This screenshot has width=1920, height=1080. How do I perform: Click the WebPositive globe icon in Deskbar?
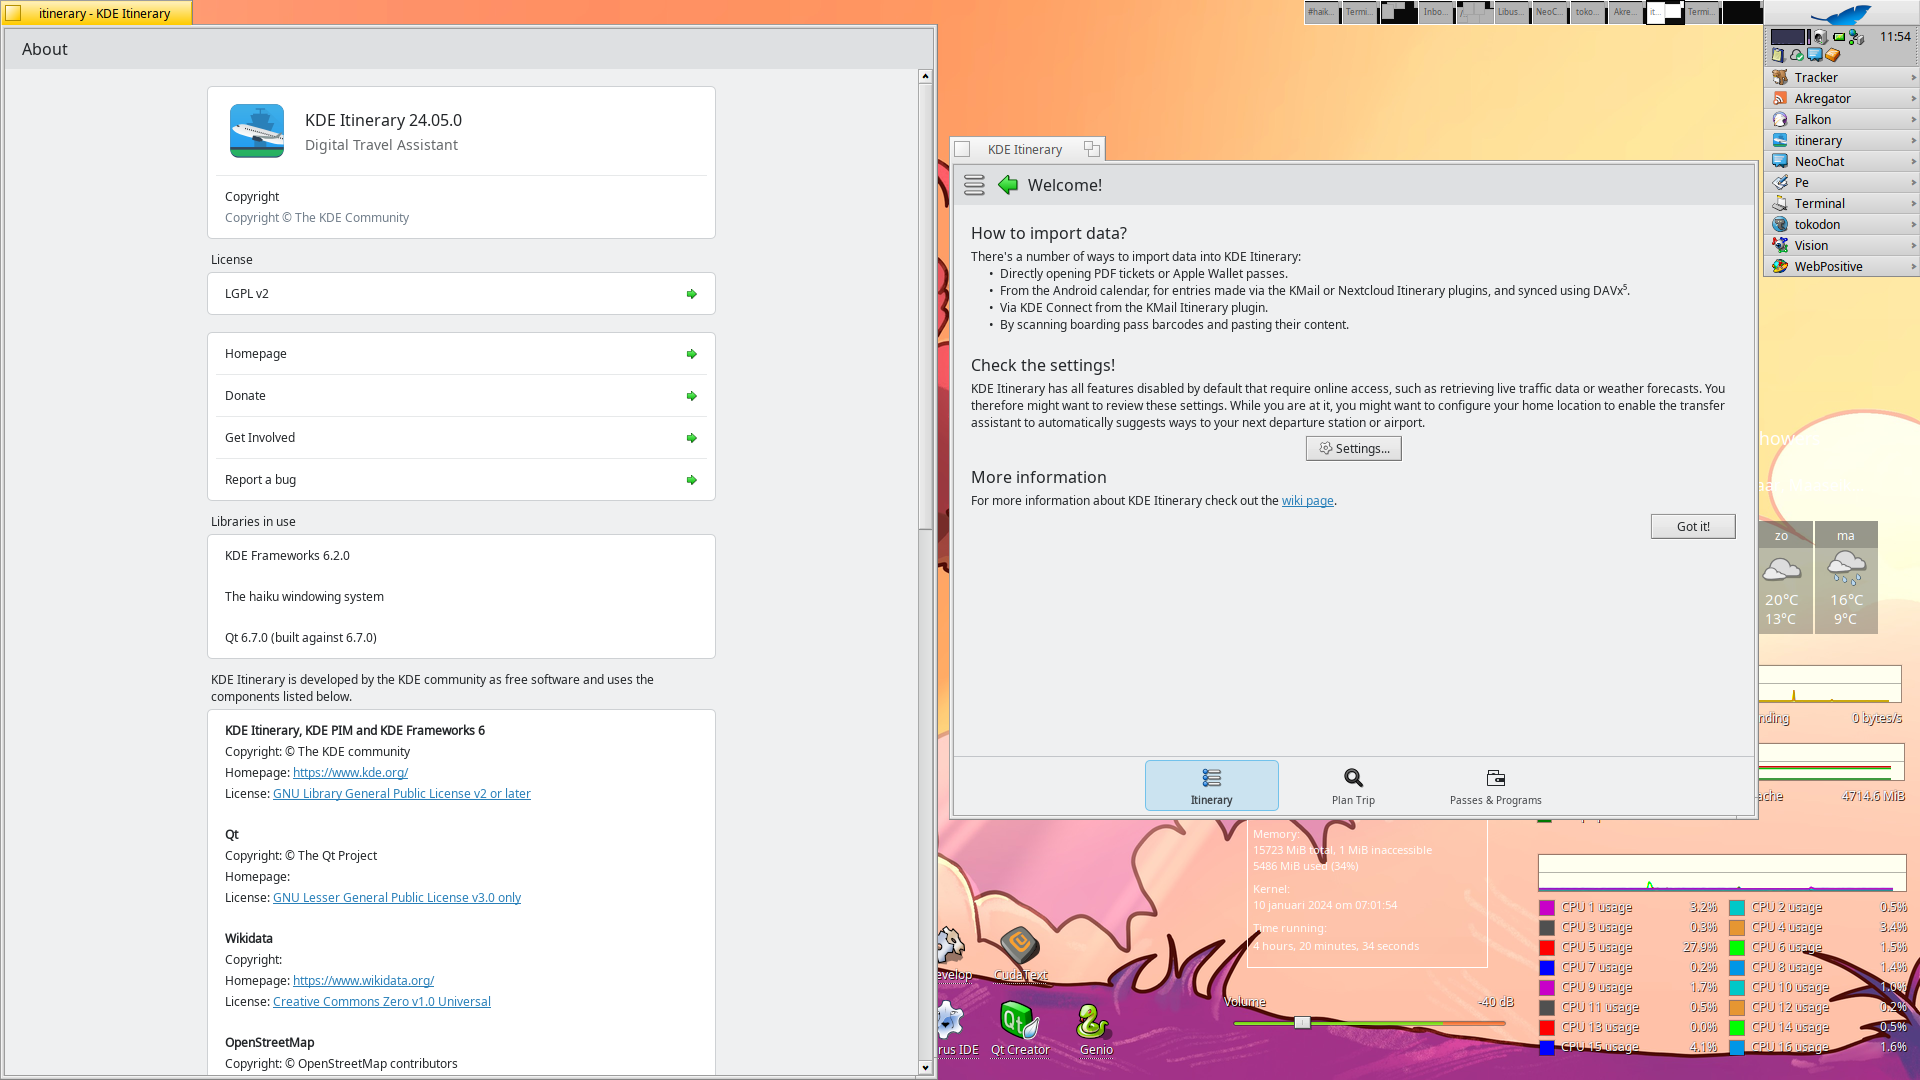1780,267
